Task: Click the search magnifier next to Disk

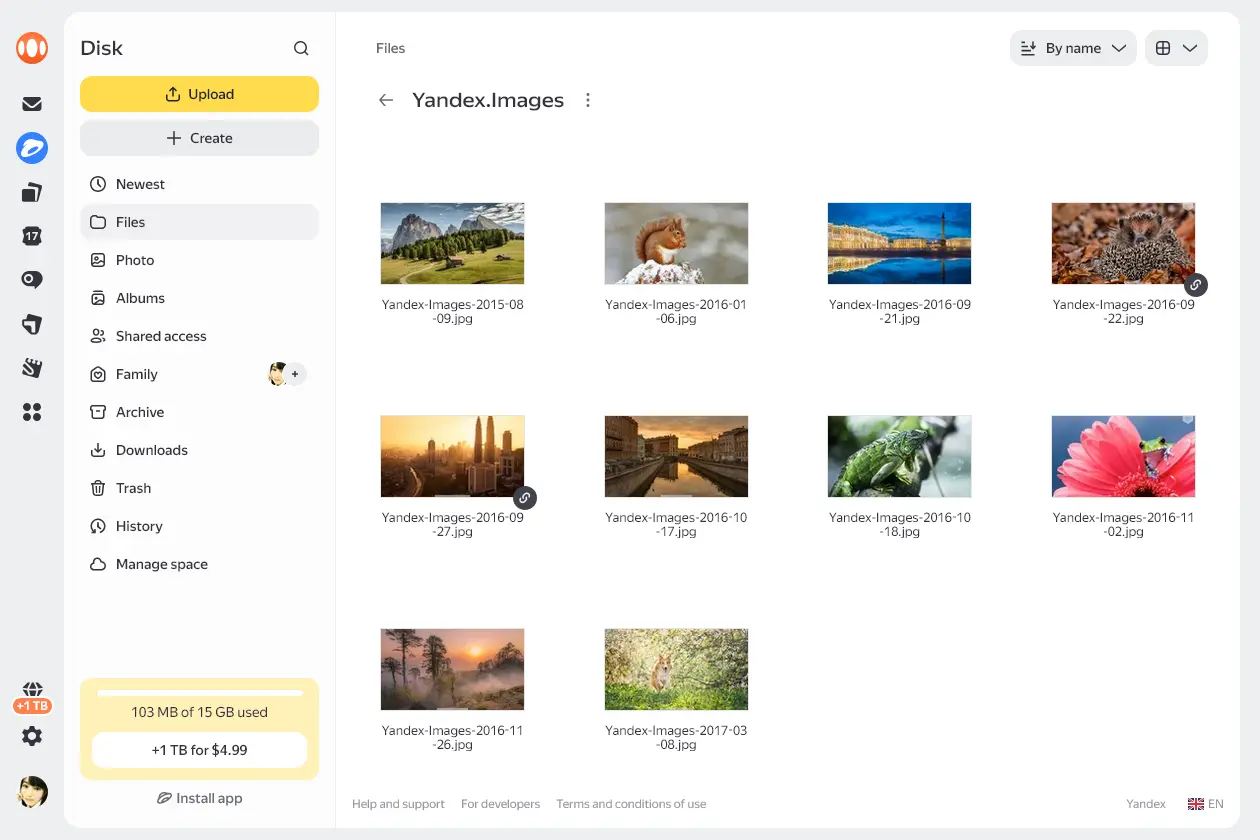Action: 301,48
